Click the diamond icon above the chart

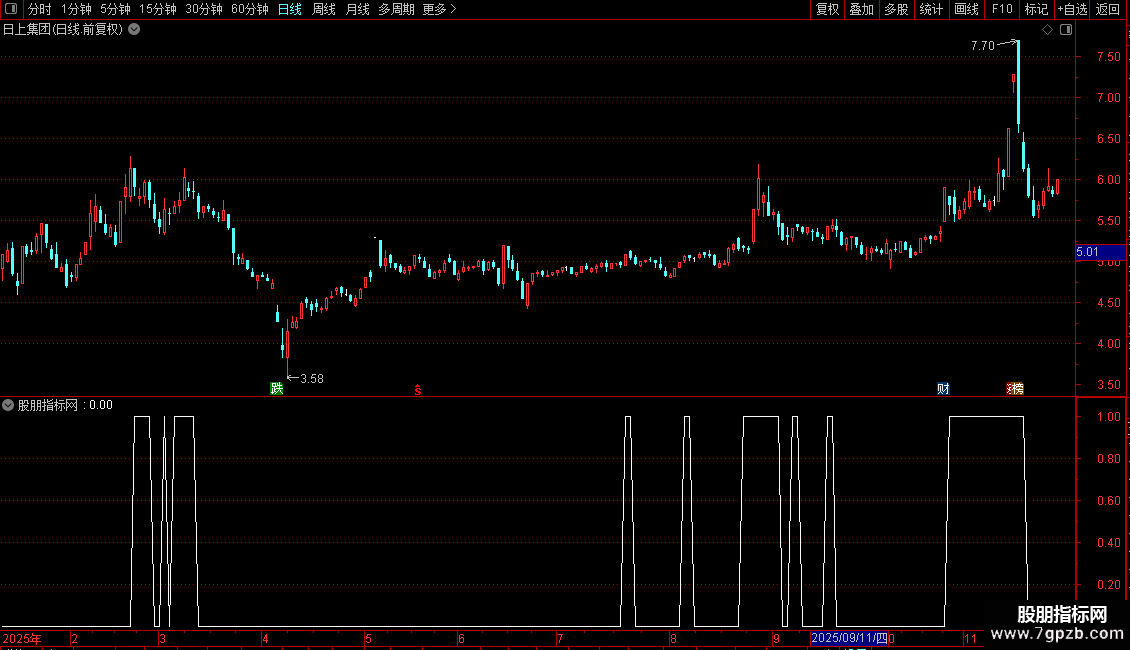[1048, 30]
